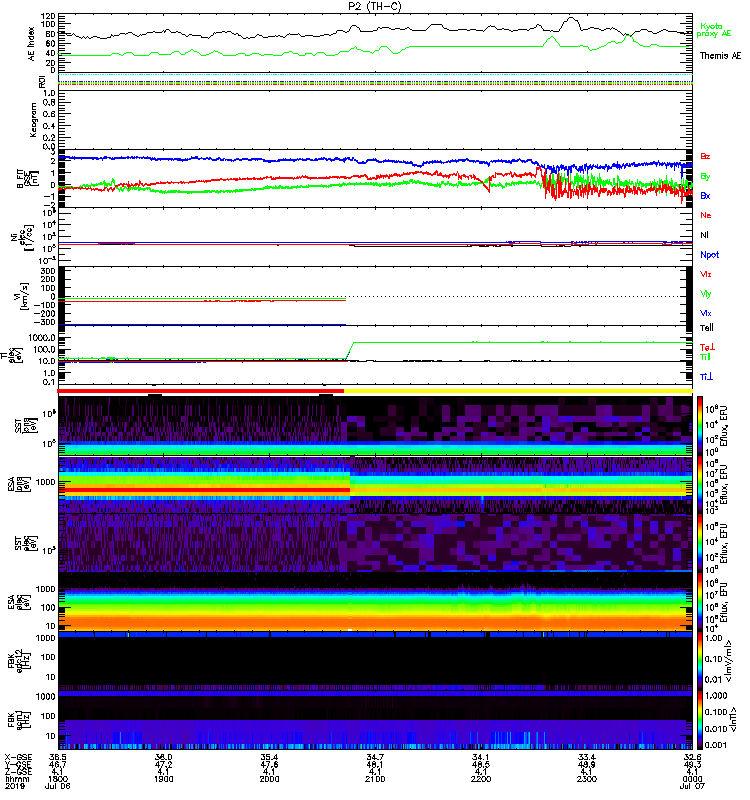Click the FBK scm1 [Hz] axis label

18,720
